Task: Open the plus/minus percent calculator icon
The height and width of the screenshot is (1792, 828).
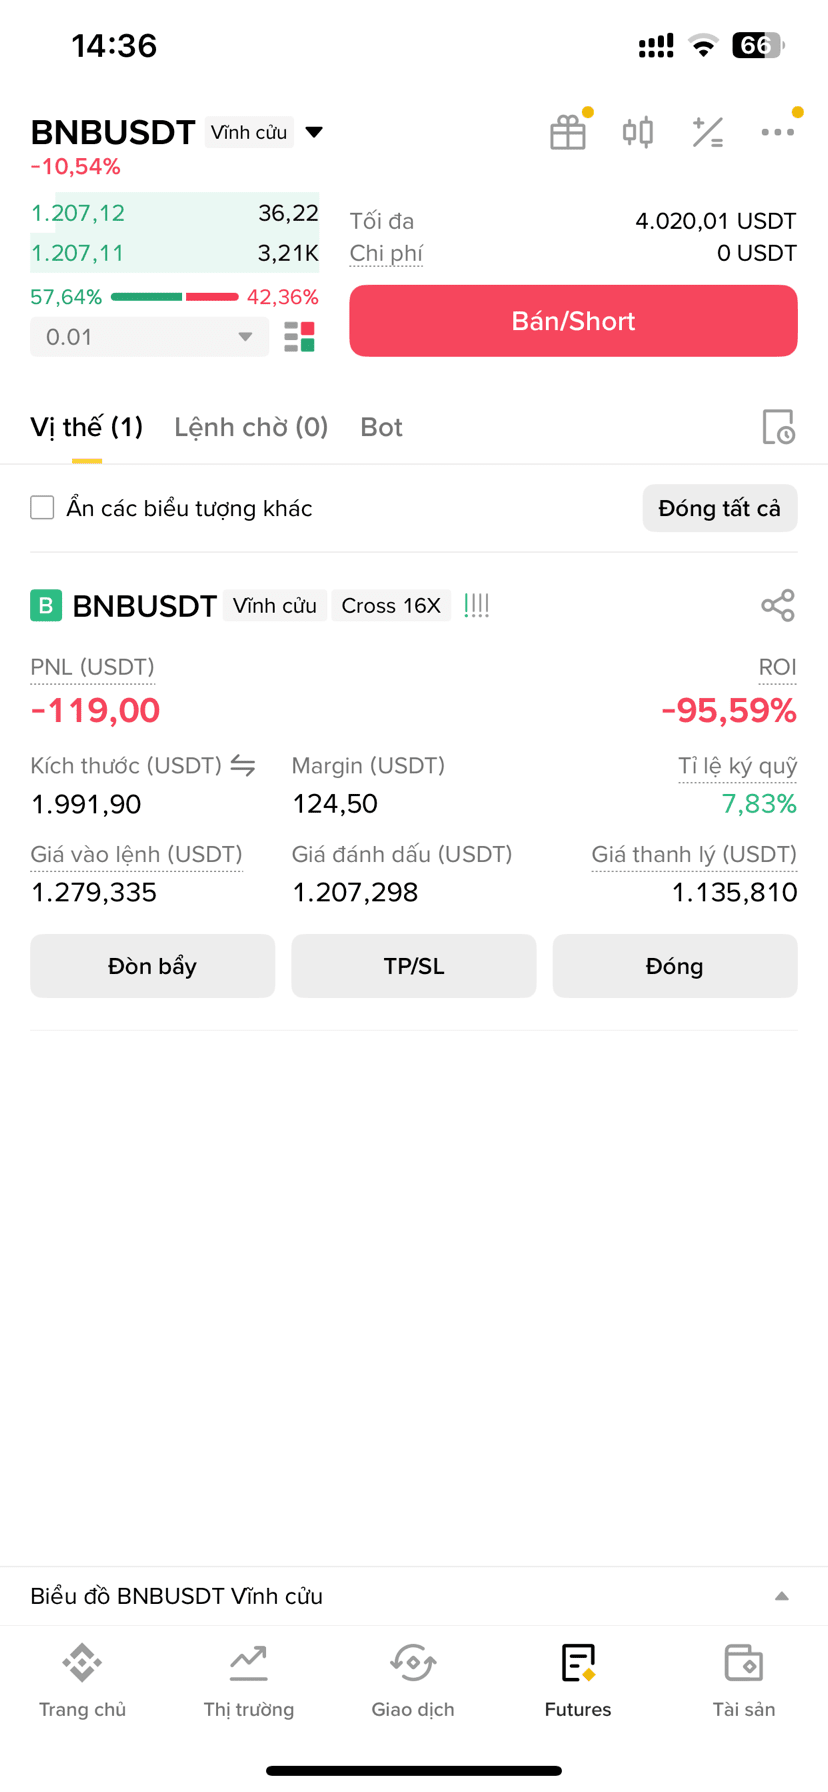Action: coord(708,132)
